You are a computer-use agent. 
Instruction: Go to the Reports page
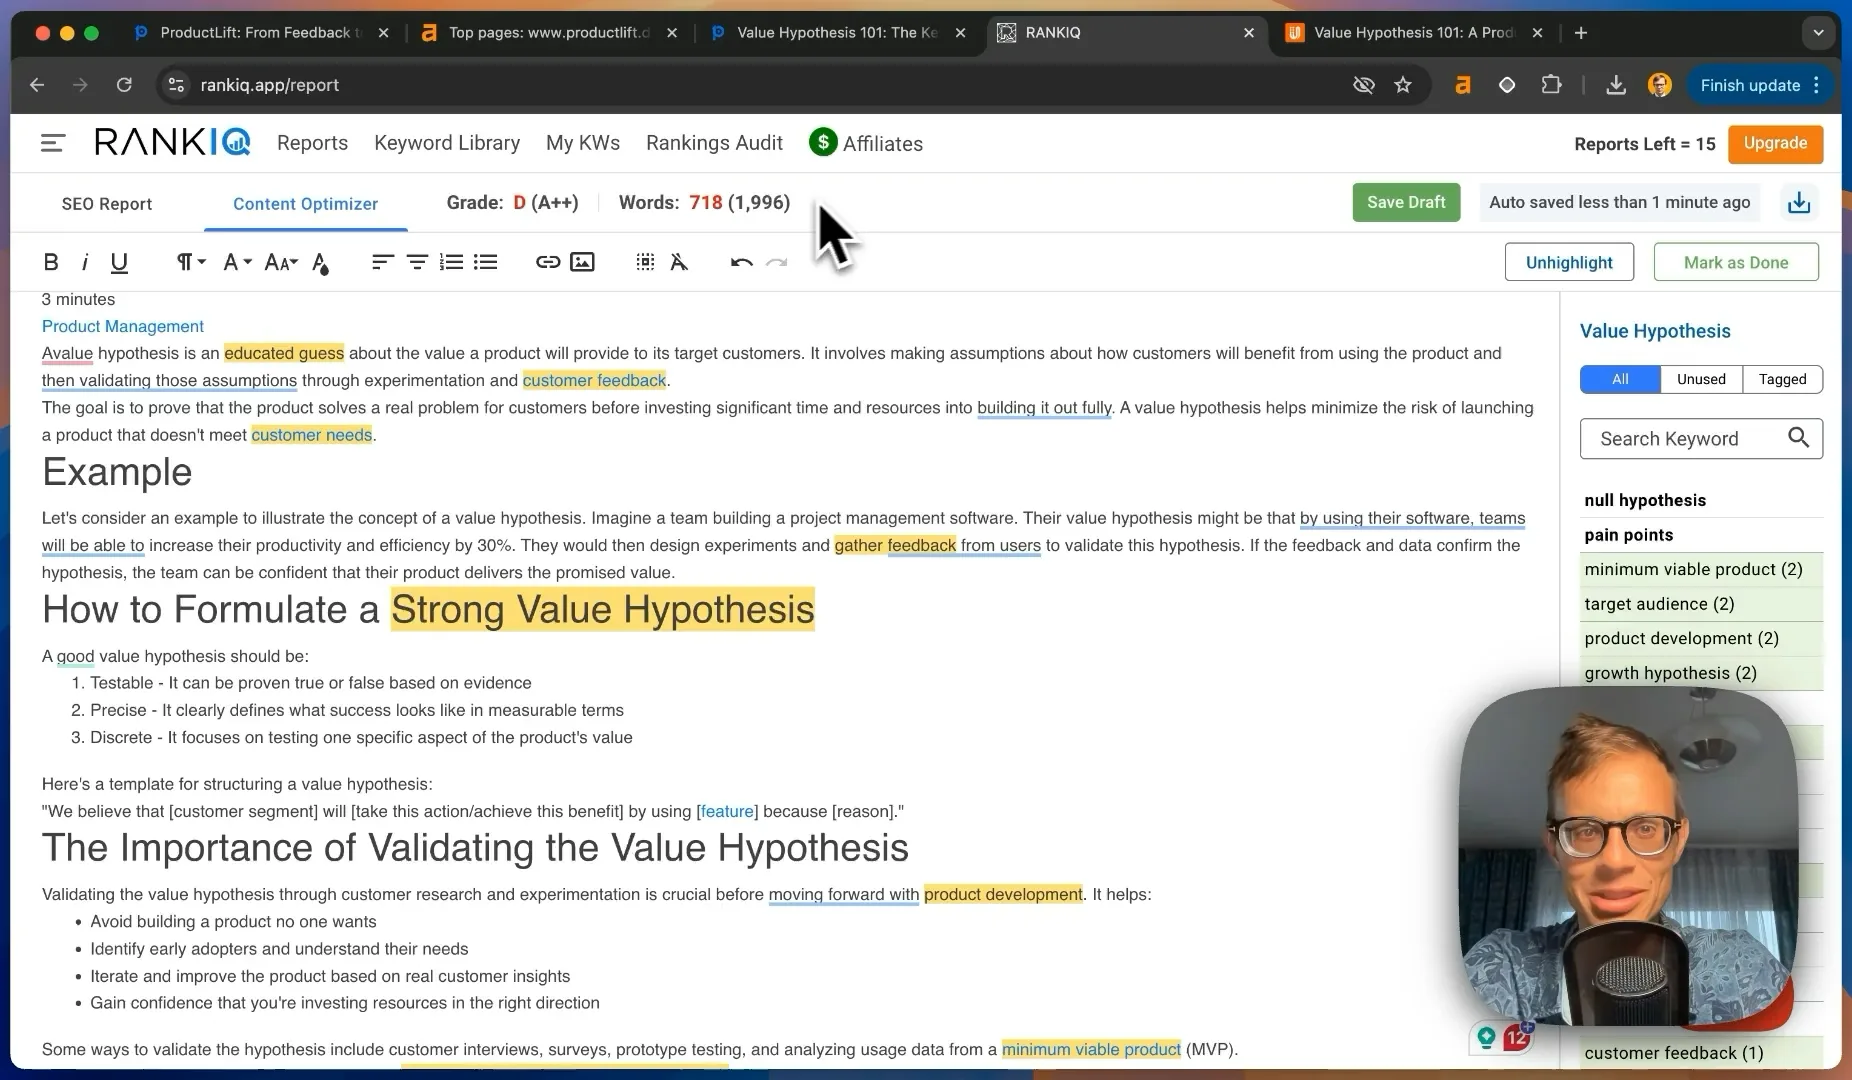[x=312, y=143]
